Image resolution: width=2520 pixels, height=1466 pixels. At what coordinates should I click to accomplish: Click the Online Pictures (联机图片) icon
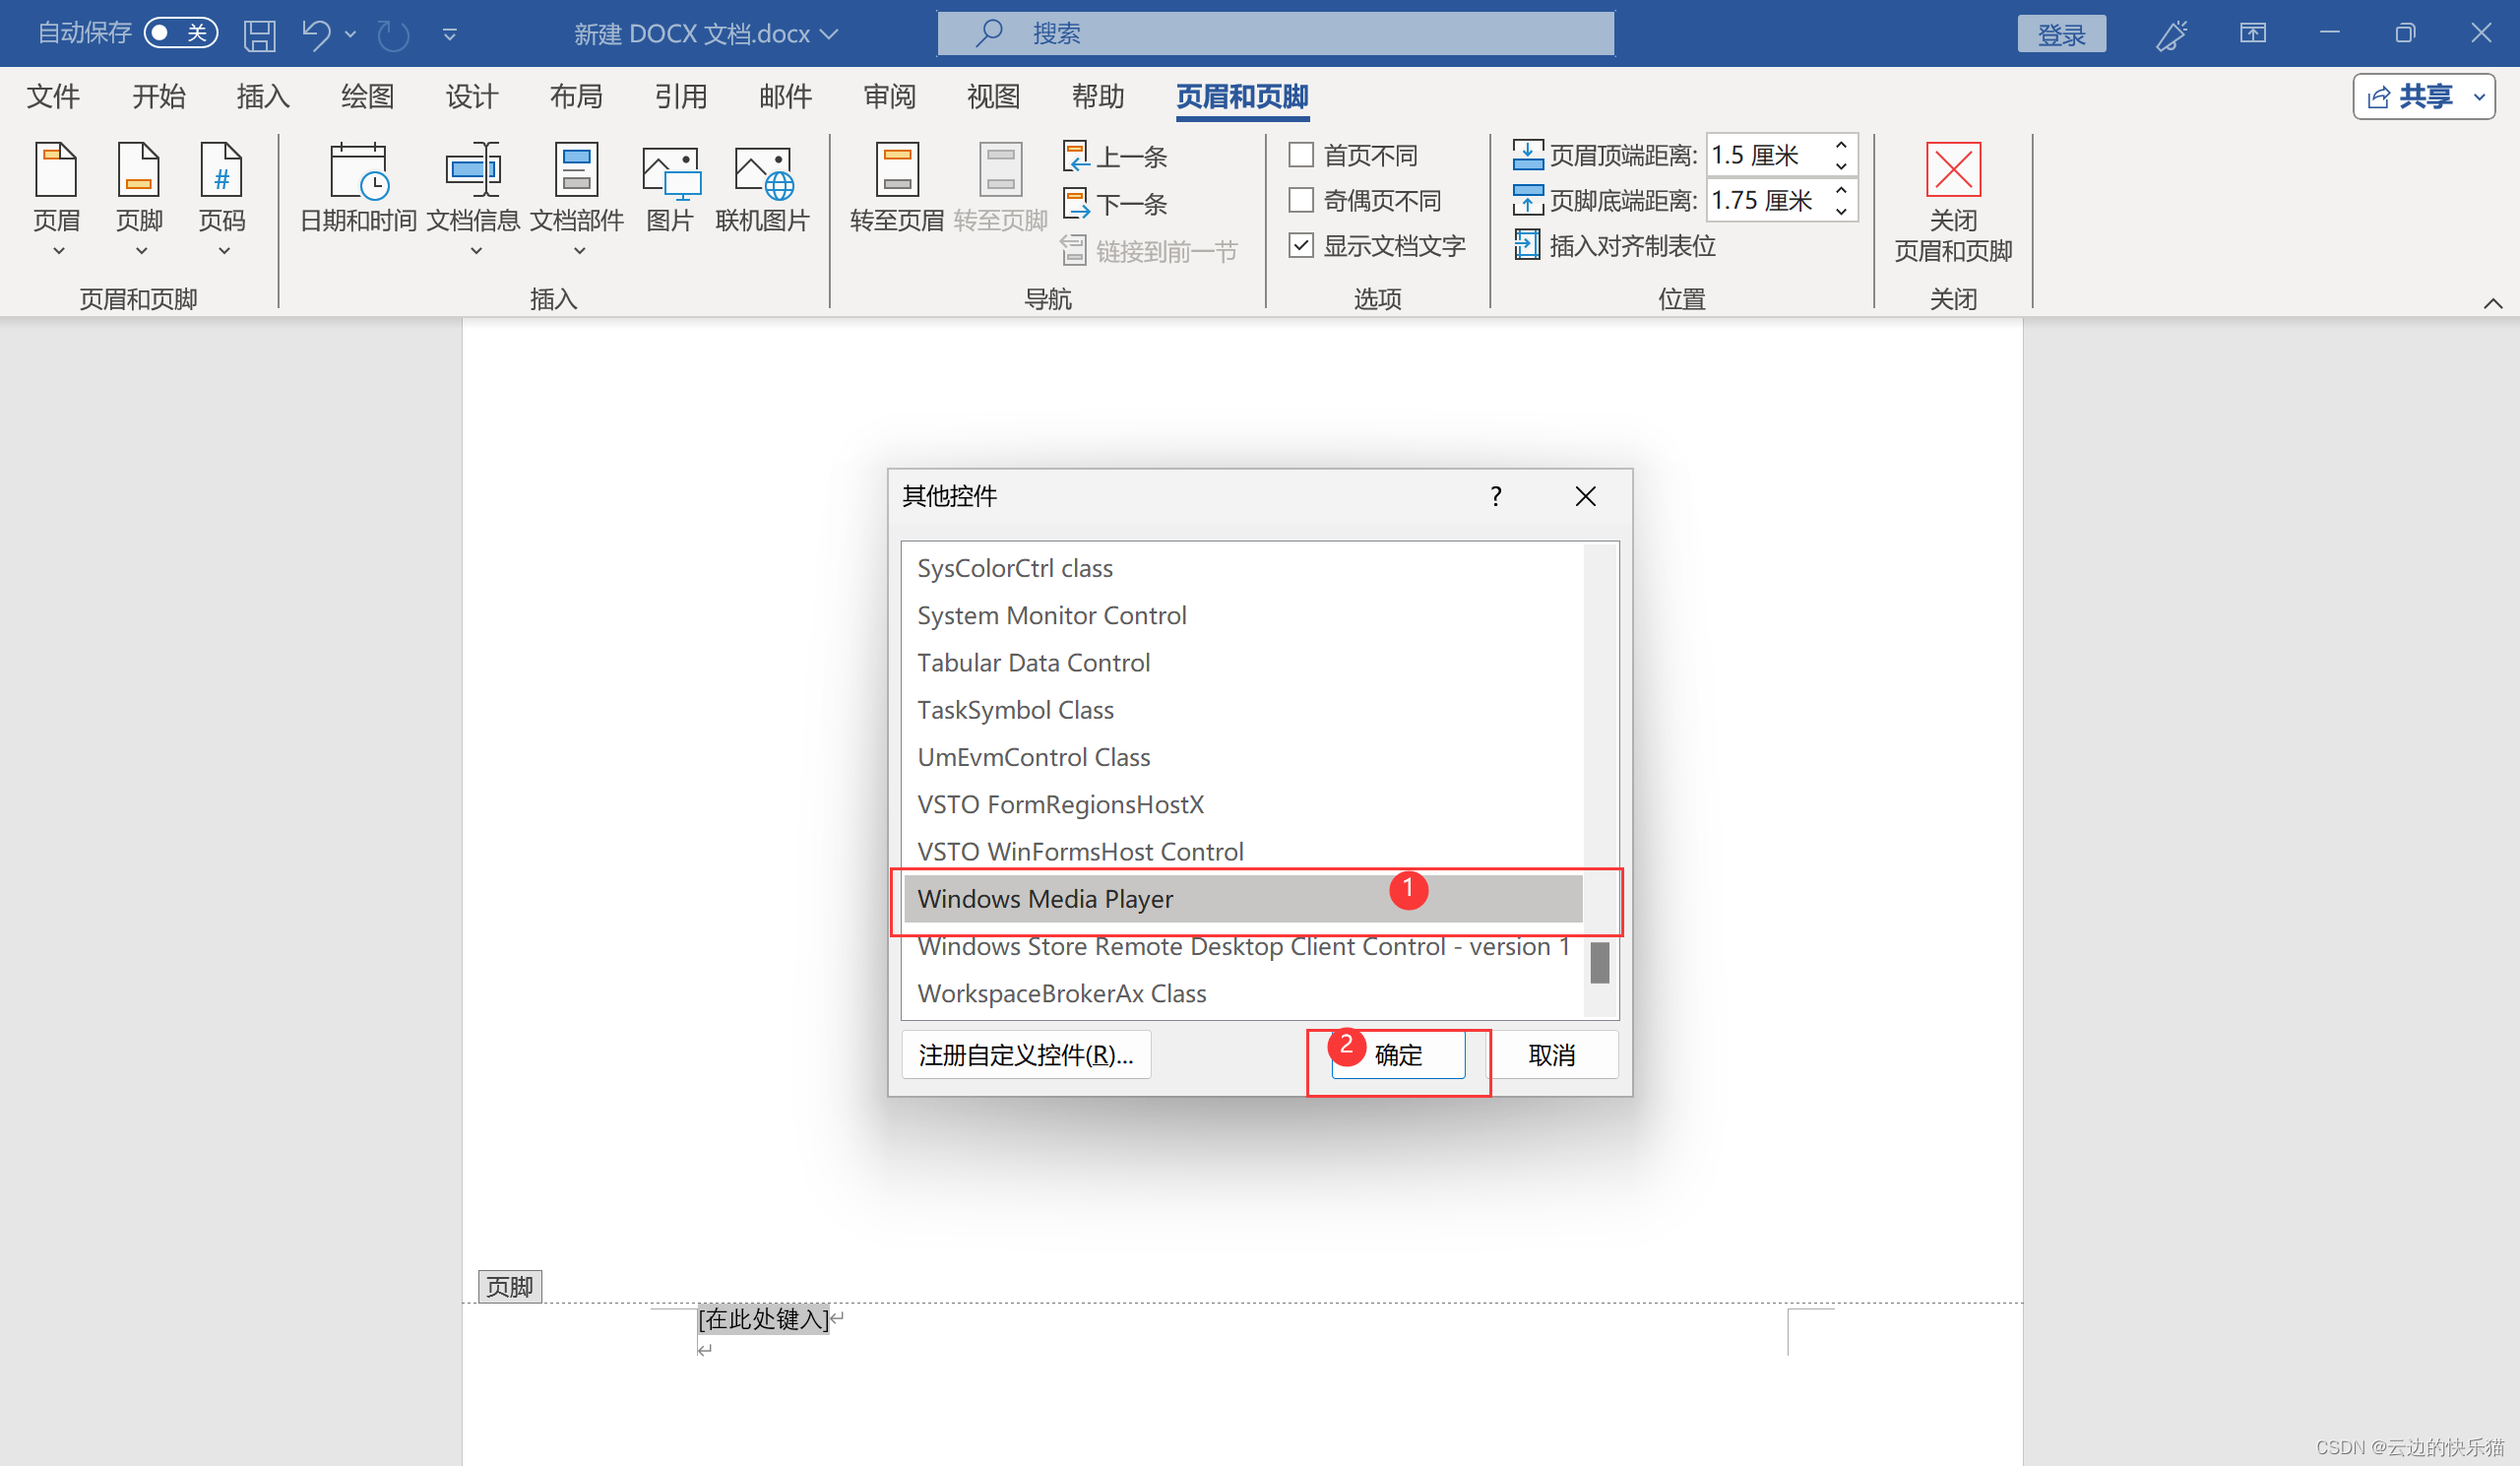(x=762, y=172)
